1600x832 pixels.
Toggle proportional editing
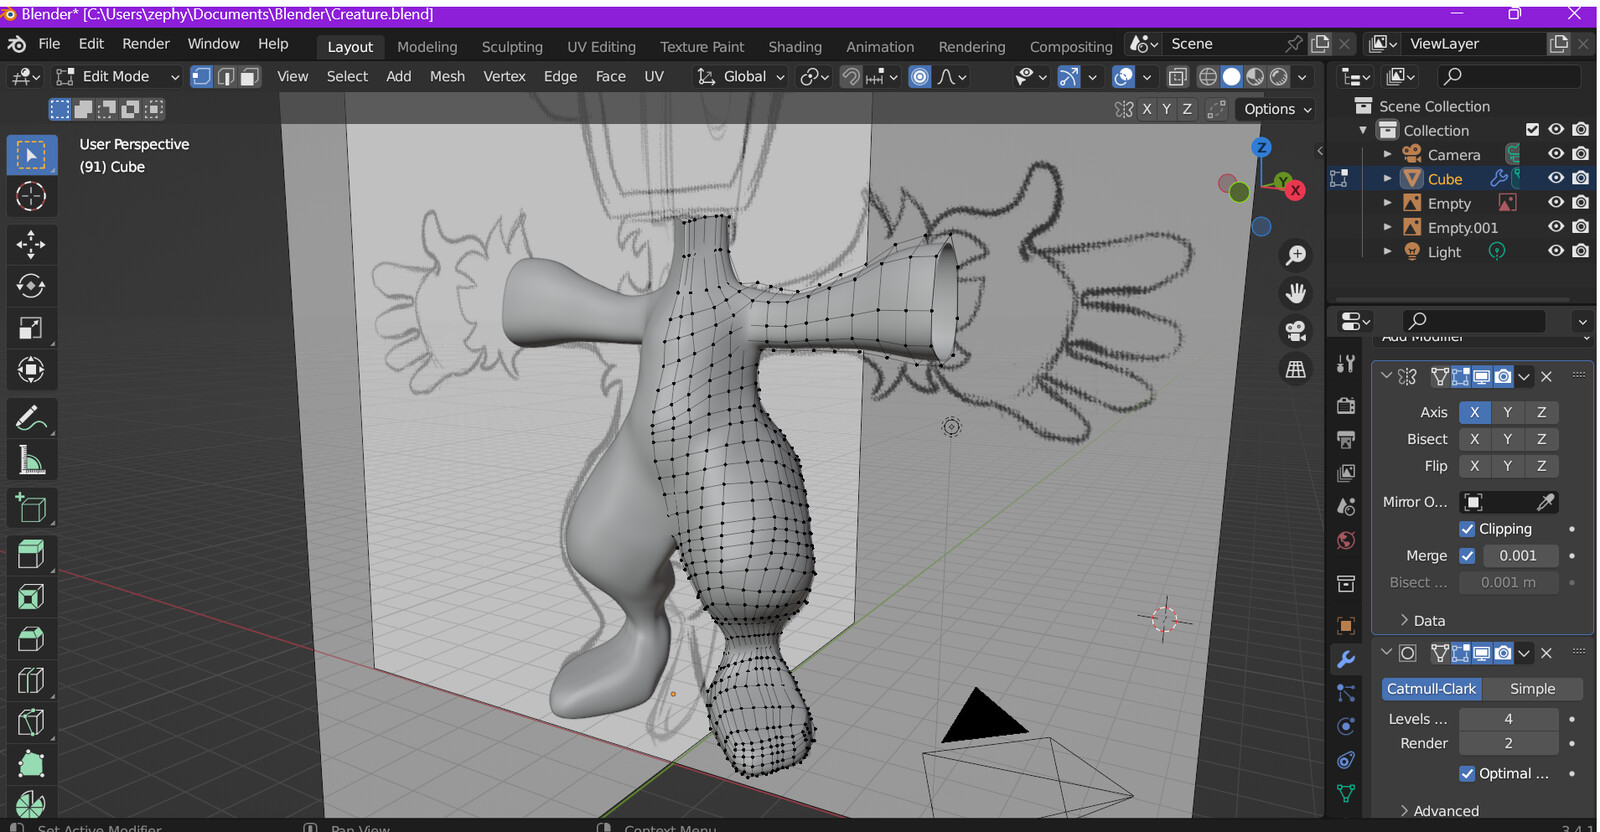[919, 76]
